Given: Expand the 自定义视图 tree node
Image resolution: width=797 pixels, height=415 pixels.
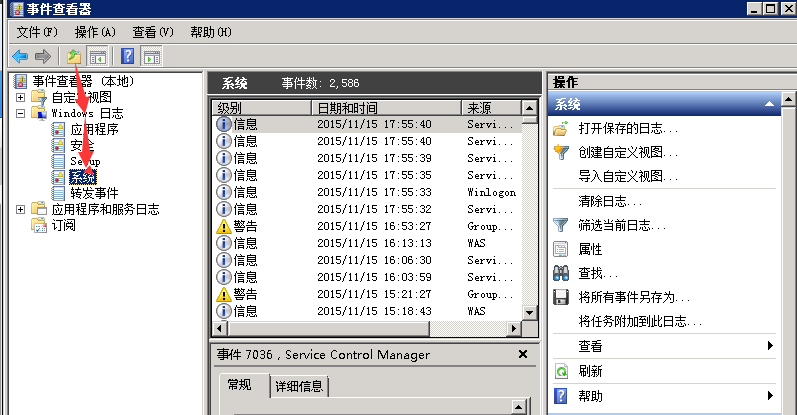Looking at the screenshot, I should (21, 97).
